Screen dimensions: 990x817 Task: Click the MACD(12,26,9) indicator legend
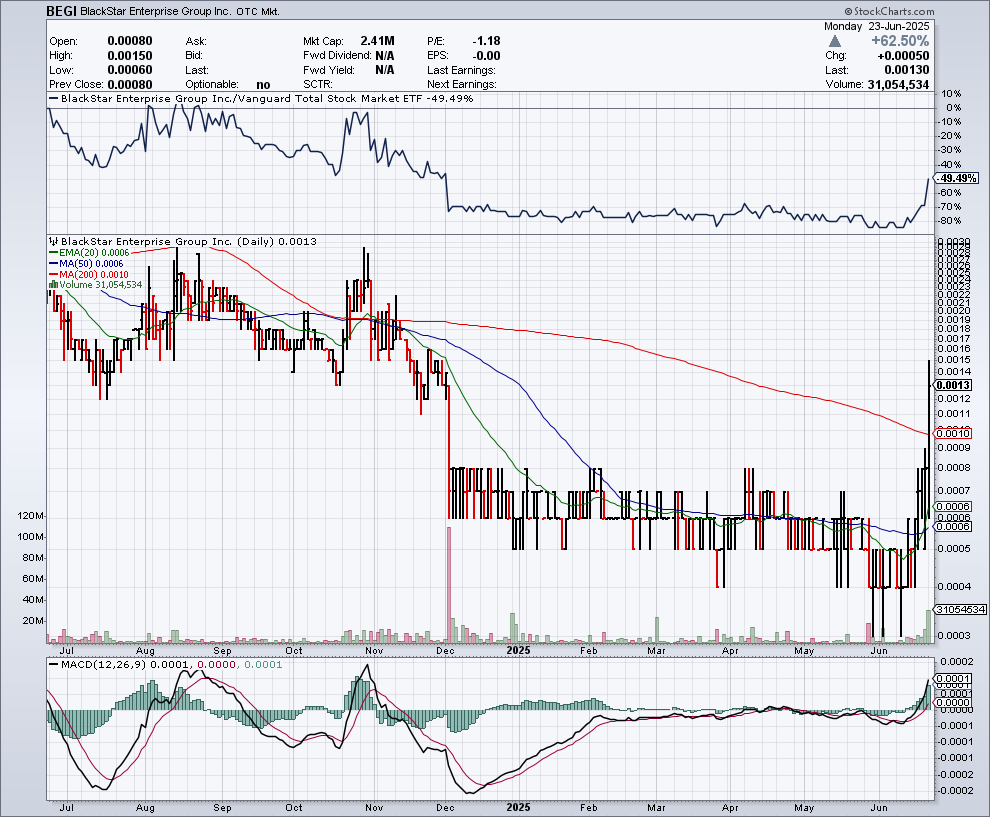(165, 665)
